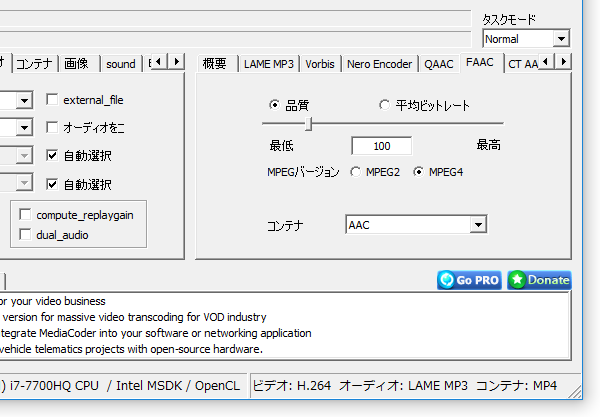Expand the dropdown beside external_file
Screen dimensions: 600x417
click(x=24, y=100)
